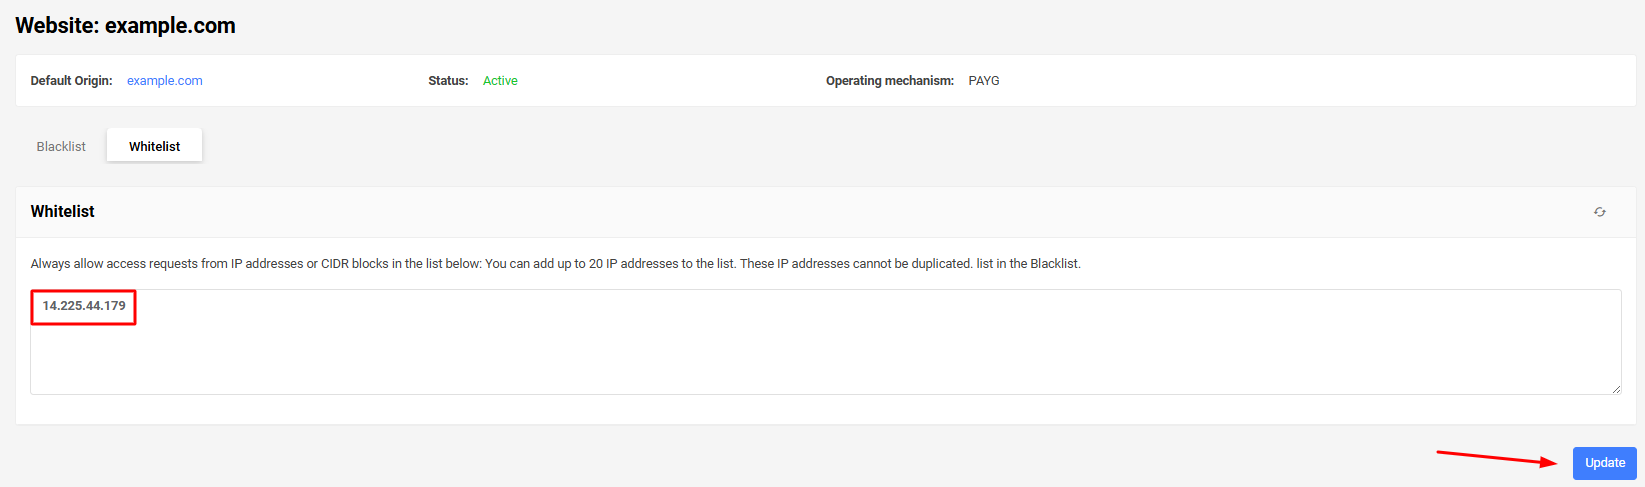Click the red arrow pointing at Update
Viewport: 1645px width, 487px height.
pyautogui.click(x=1497, y=458)
